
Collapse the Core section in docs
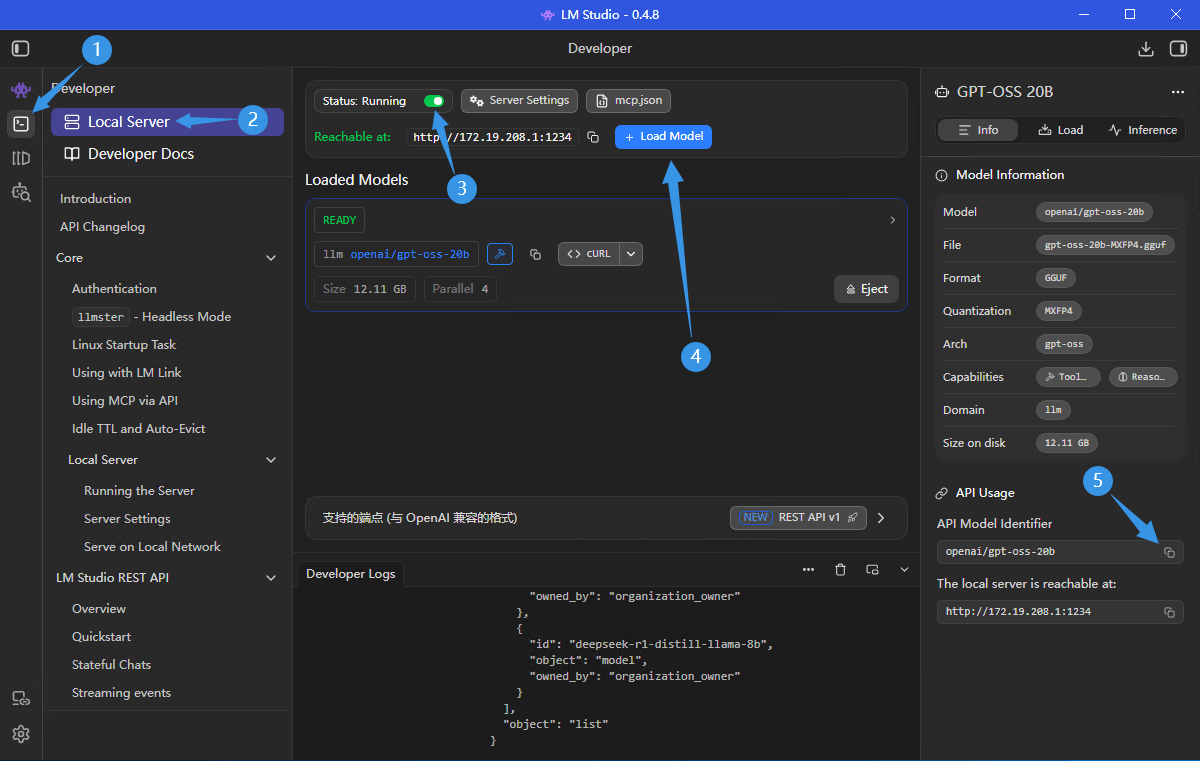coord(271,258)
